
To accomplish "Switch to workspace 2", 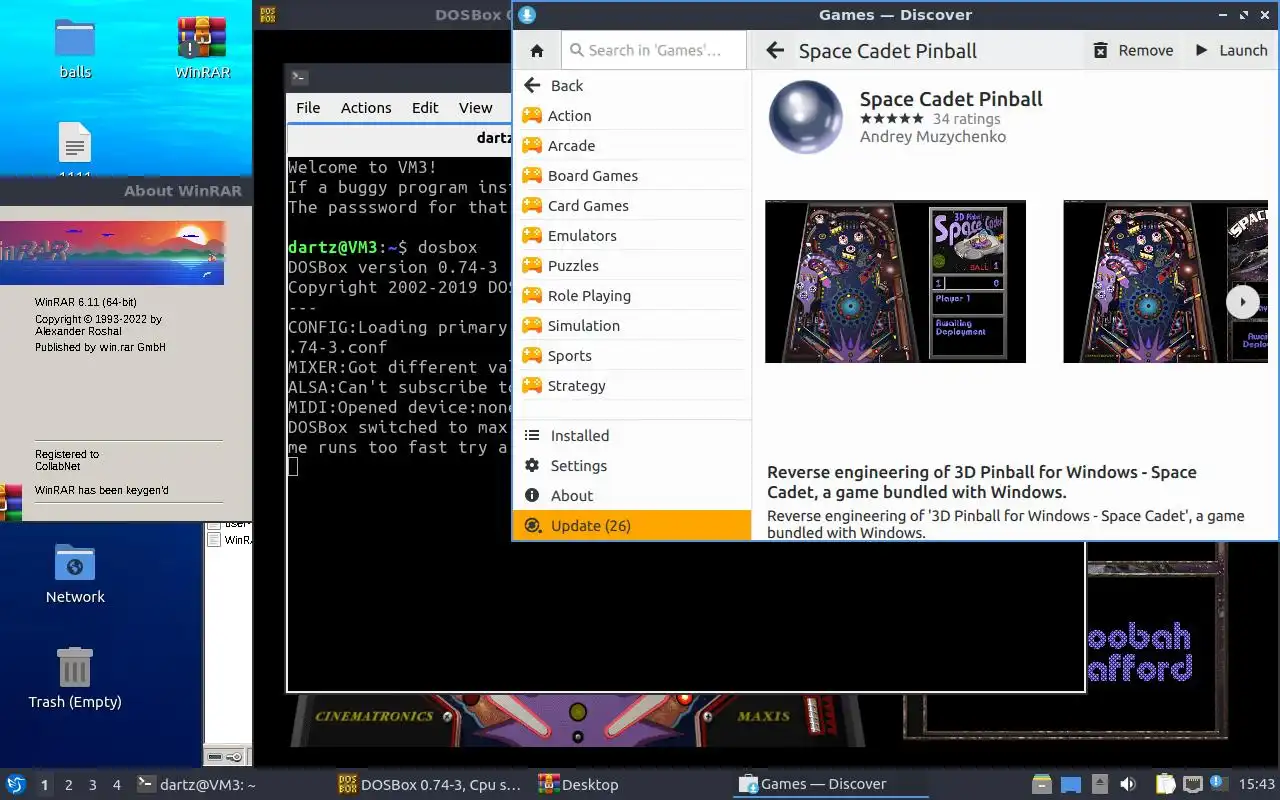I will 69,785.
